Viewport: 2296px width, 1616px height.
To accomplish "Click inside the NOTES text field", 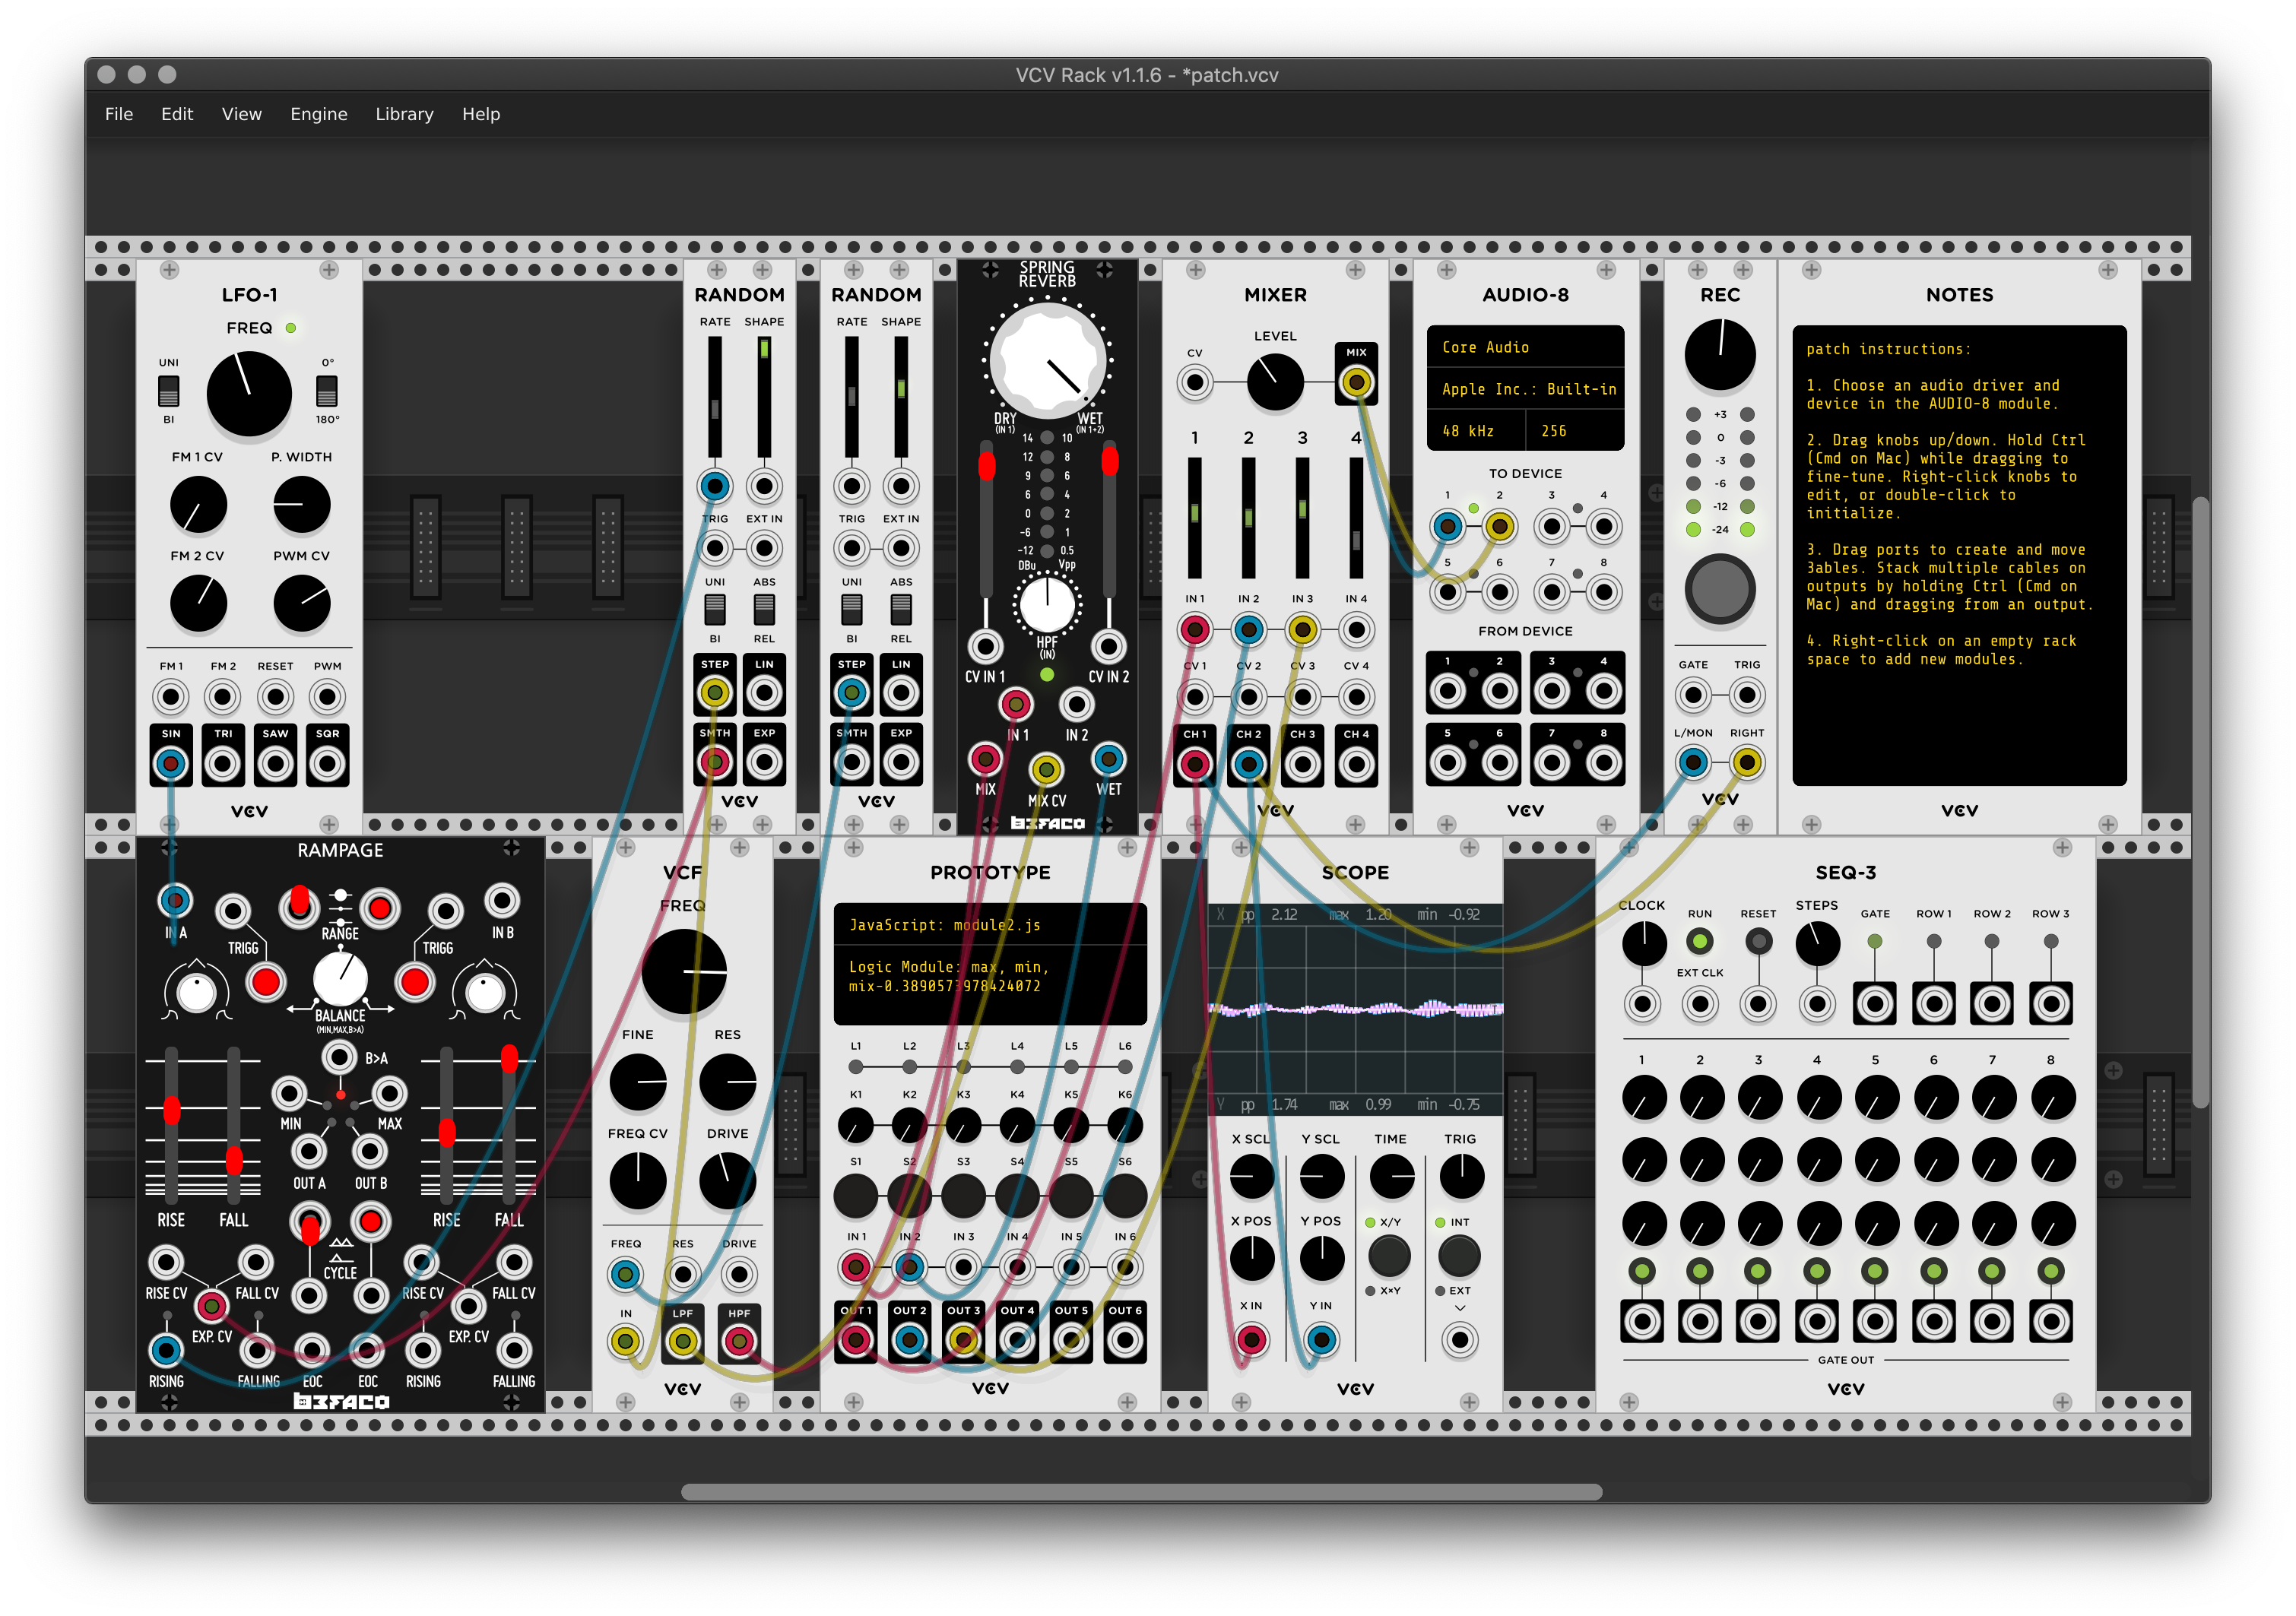I will coord(1959,555).
